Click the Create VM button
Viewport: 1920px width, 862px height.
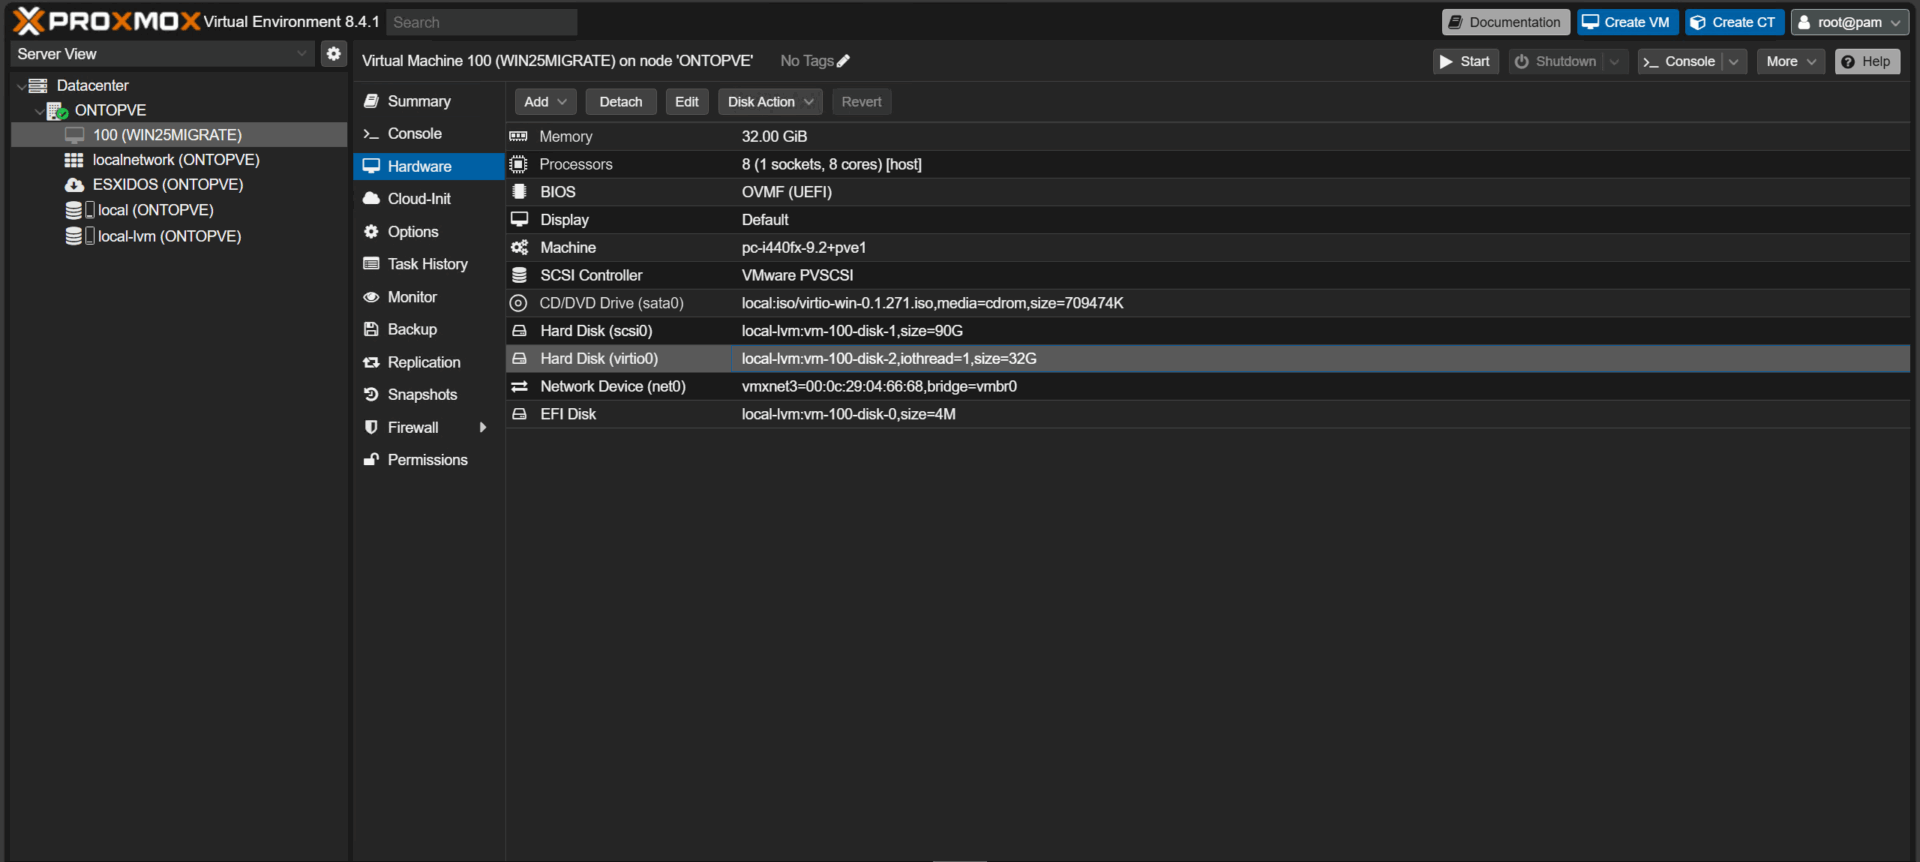tap(1627, 22)
